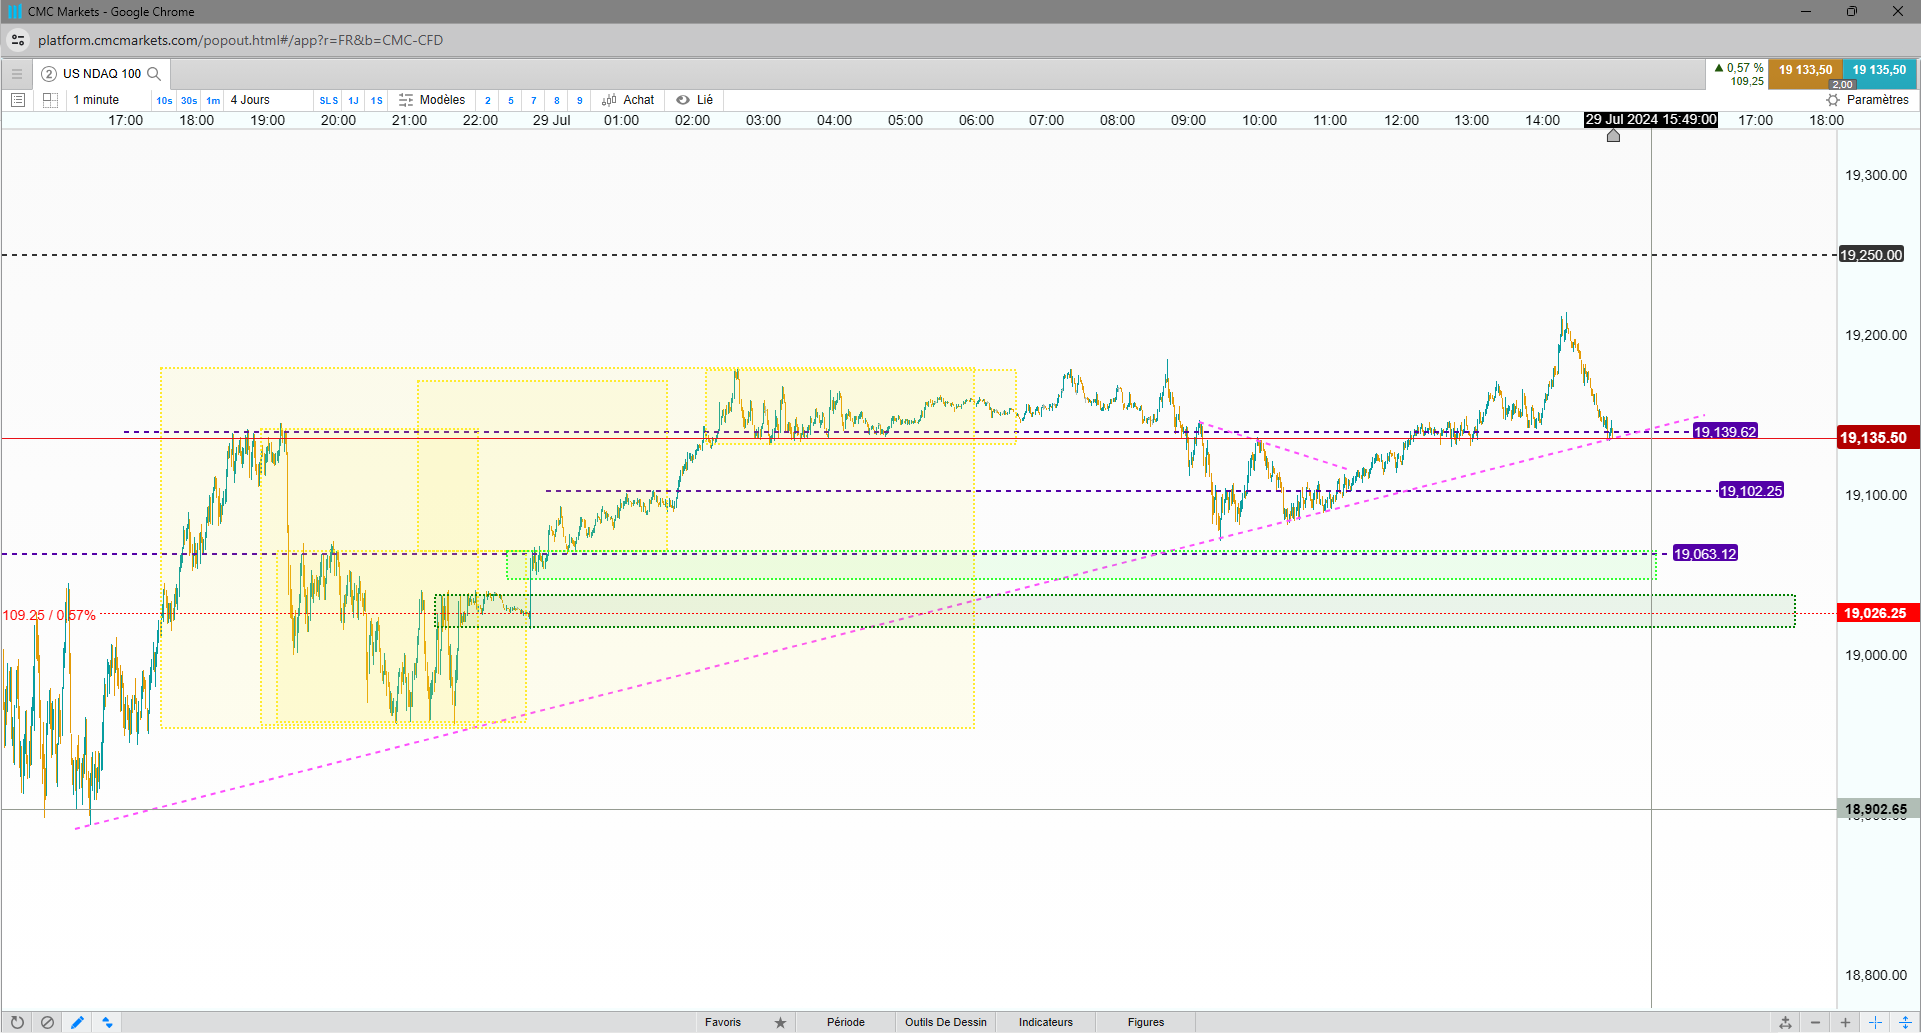
Task: Click the clear drawings circle-slash icon
Action: point(47,1022)
